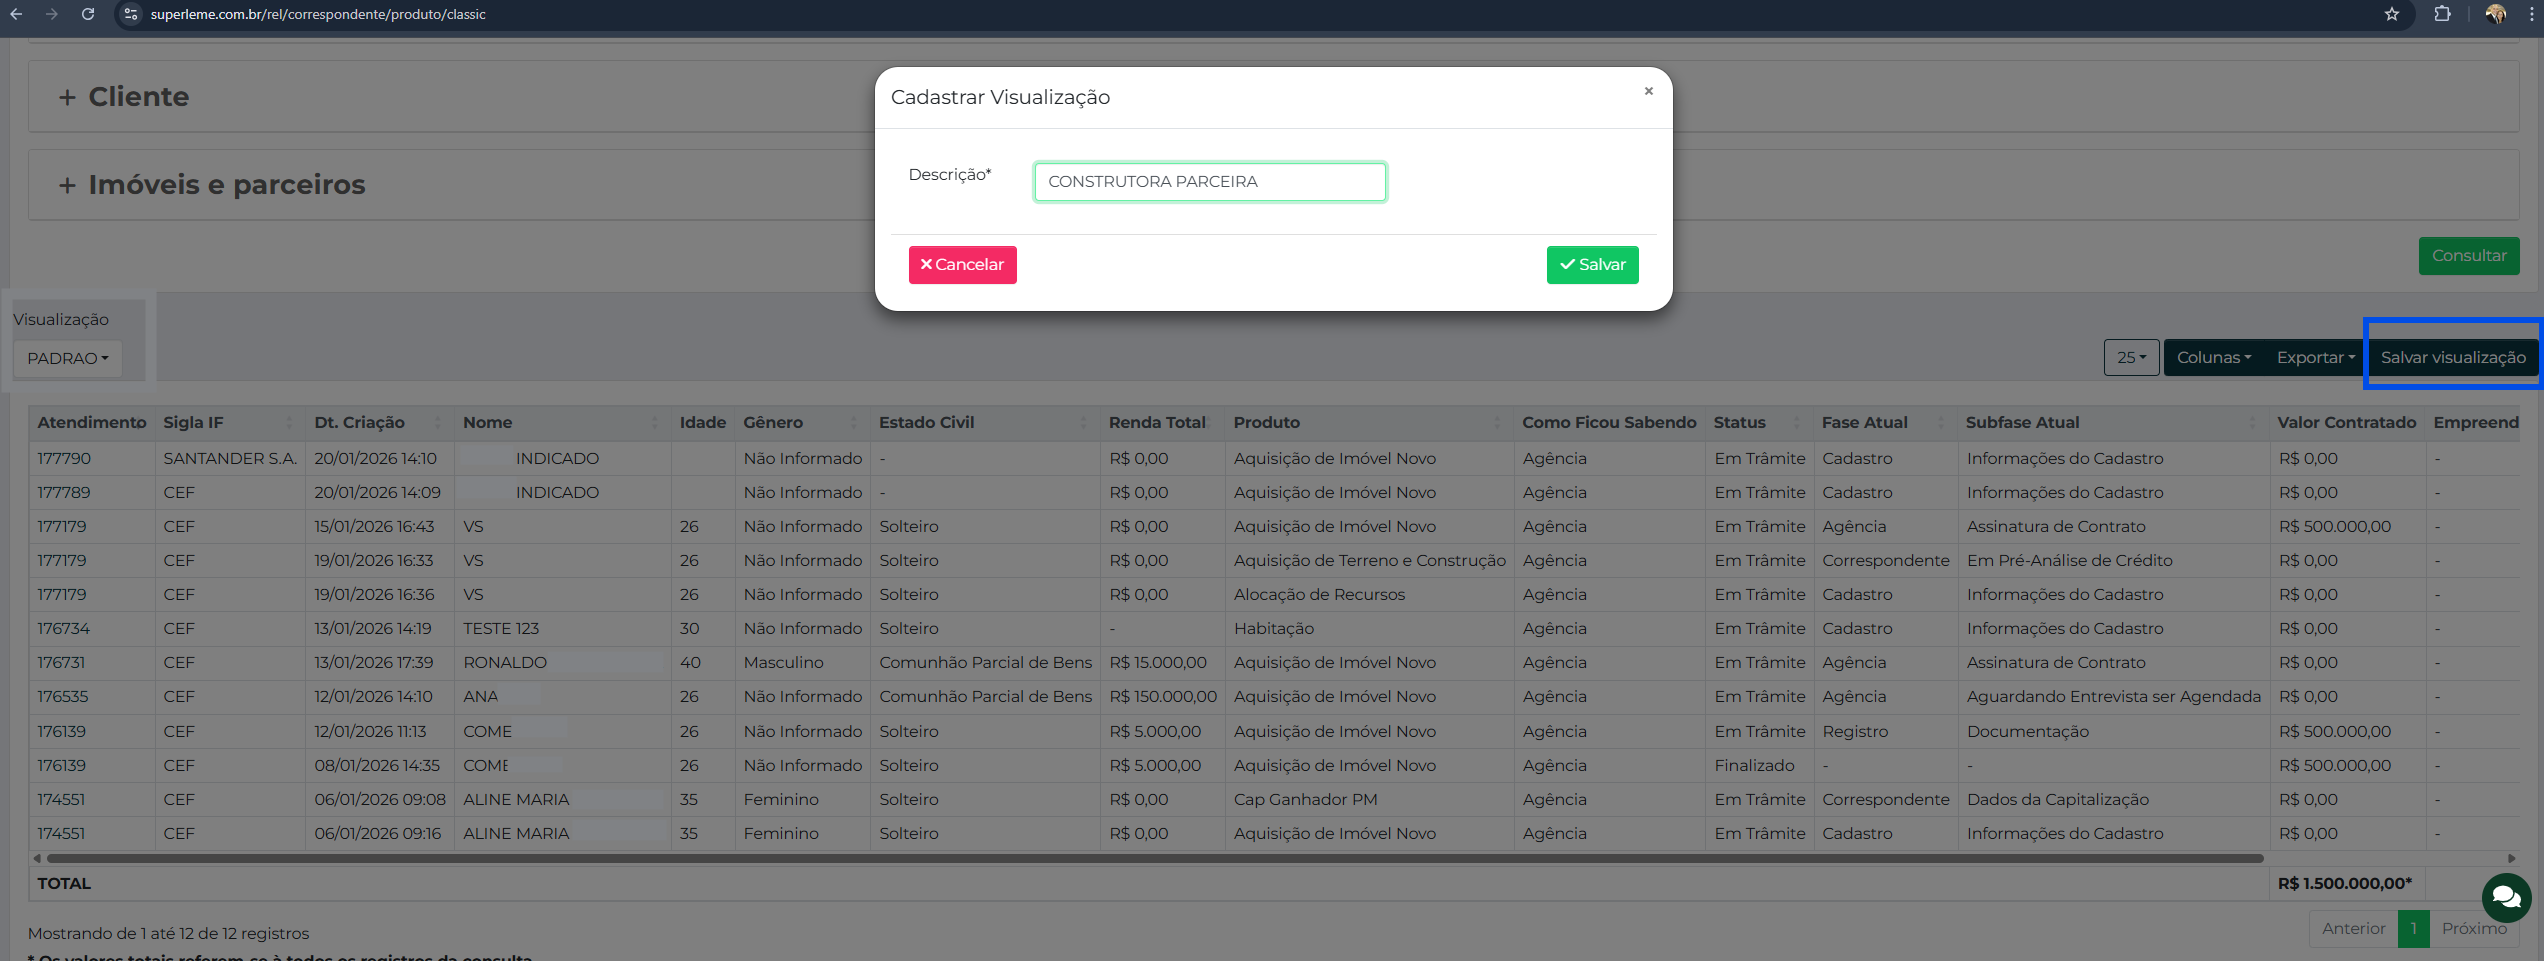Open the browser extensions icon
2544x961 pixels.
coord(2442,14)
